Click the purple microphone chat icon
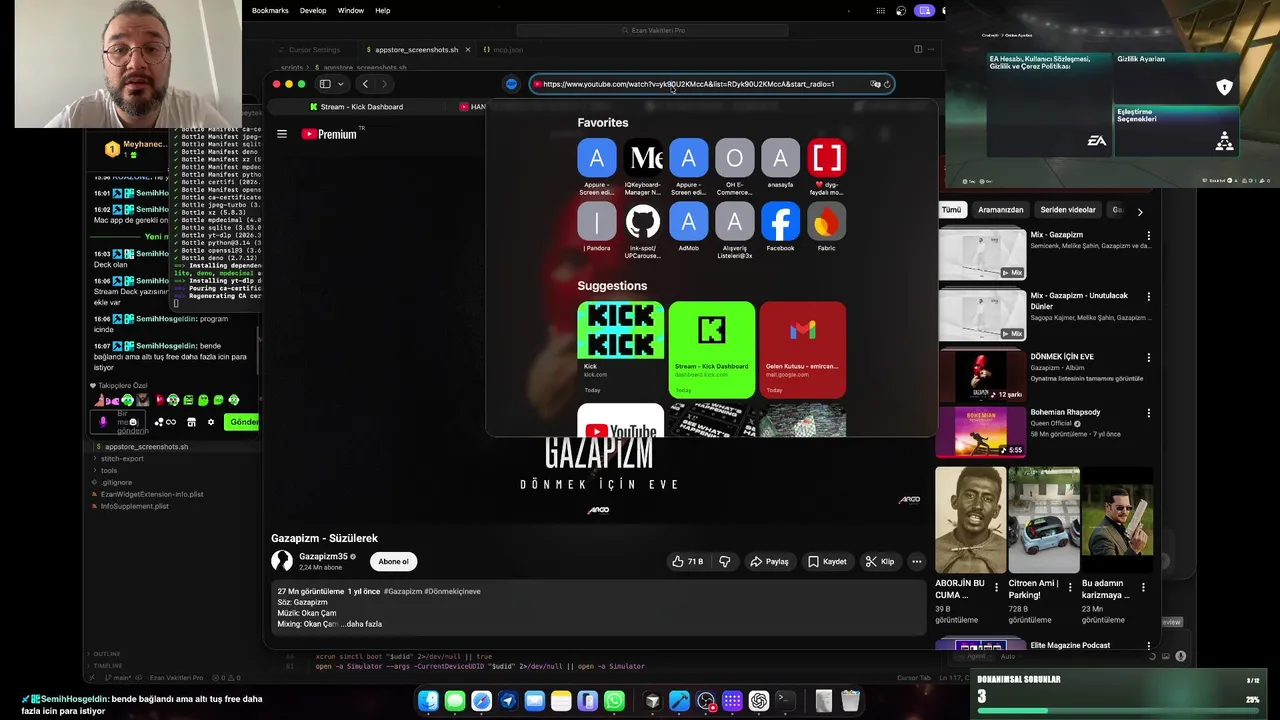 point(103,422)
